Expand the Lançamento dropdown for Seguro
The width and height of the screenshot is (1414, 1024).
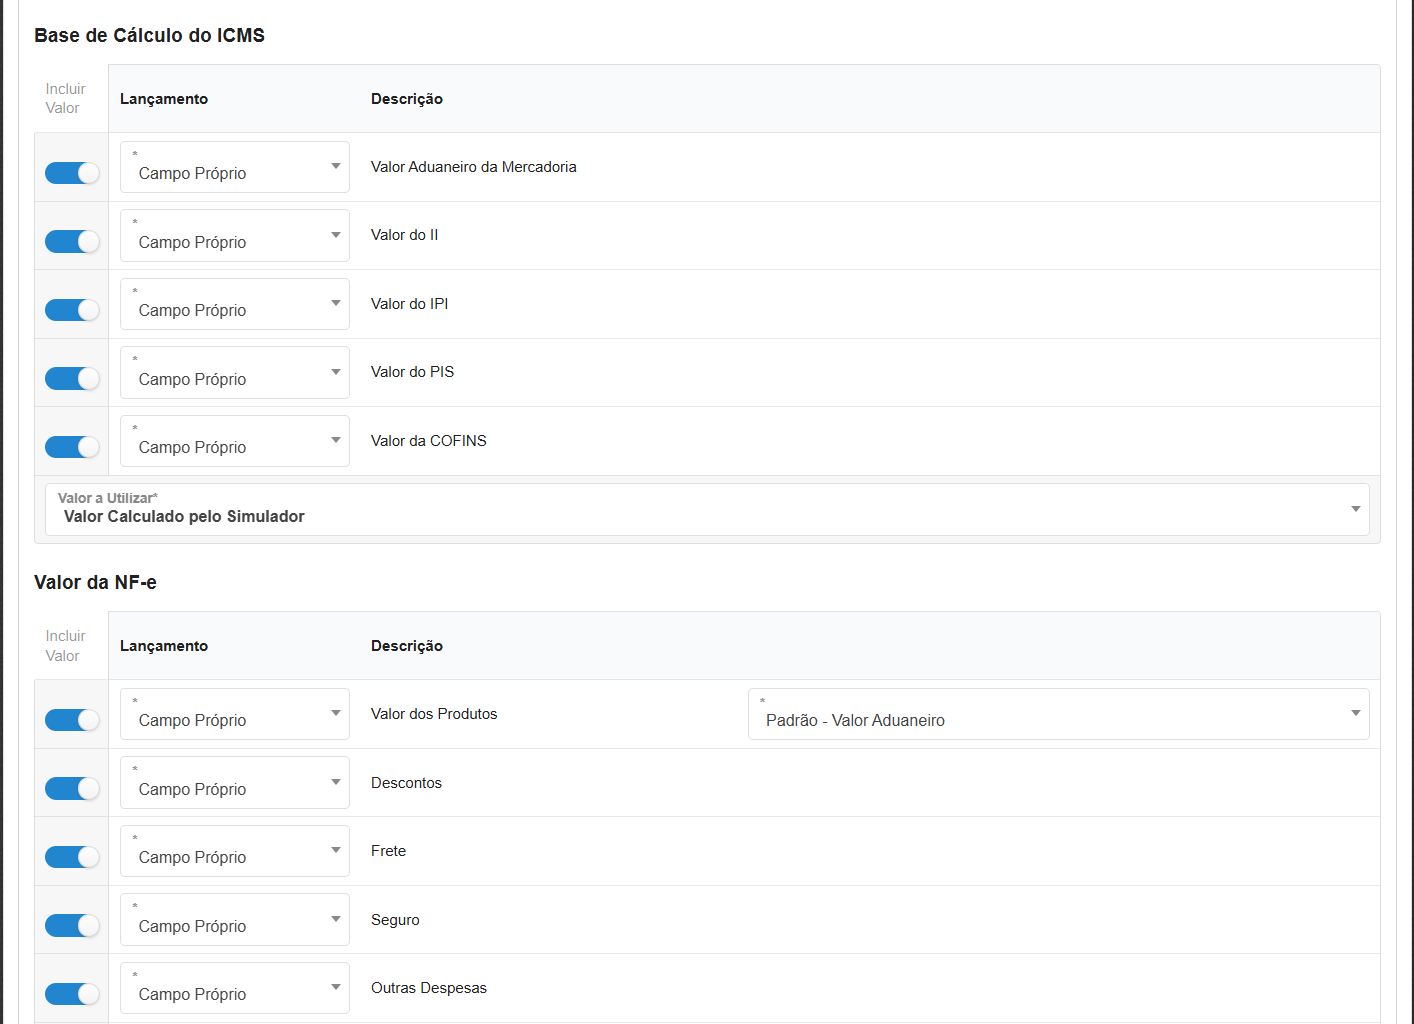[x=235, y=920]
